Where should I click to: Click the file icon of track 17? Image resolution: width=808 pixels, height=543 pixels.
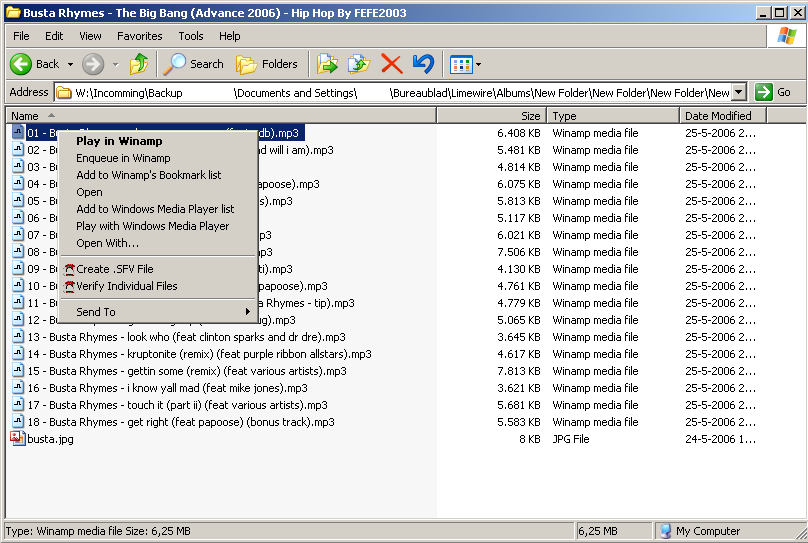pos(18,404)
